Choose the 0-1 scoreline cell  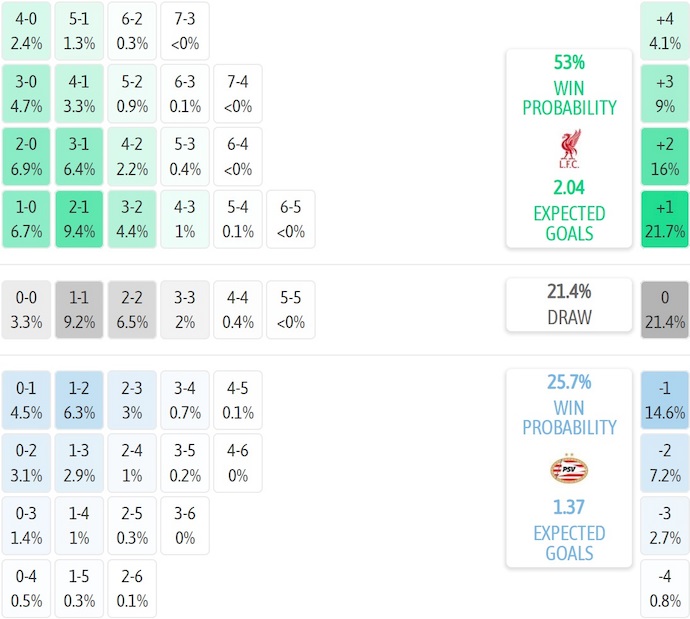point(26,400)
